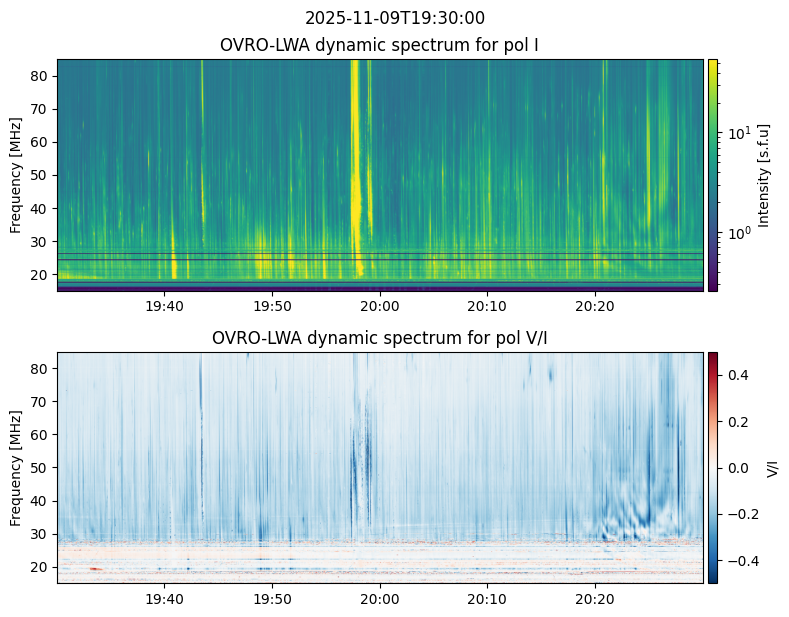Viewport: 789px width, 617px height.
Task: Click the Intensity [s.f.u] colorbar label
Action: pos(765,175)
